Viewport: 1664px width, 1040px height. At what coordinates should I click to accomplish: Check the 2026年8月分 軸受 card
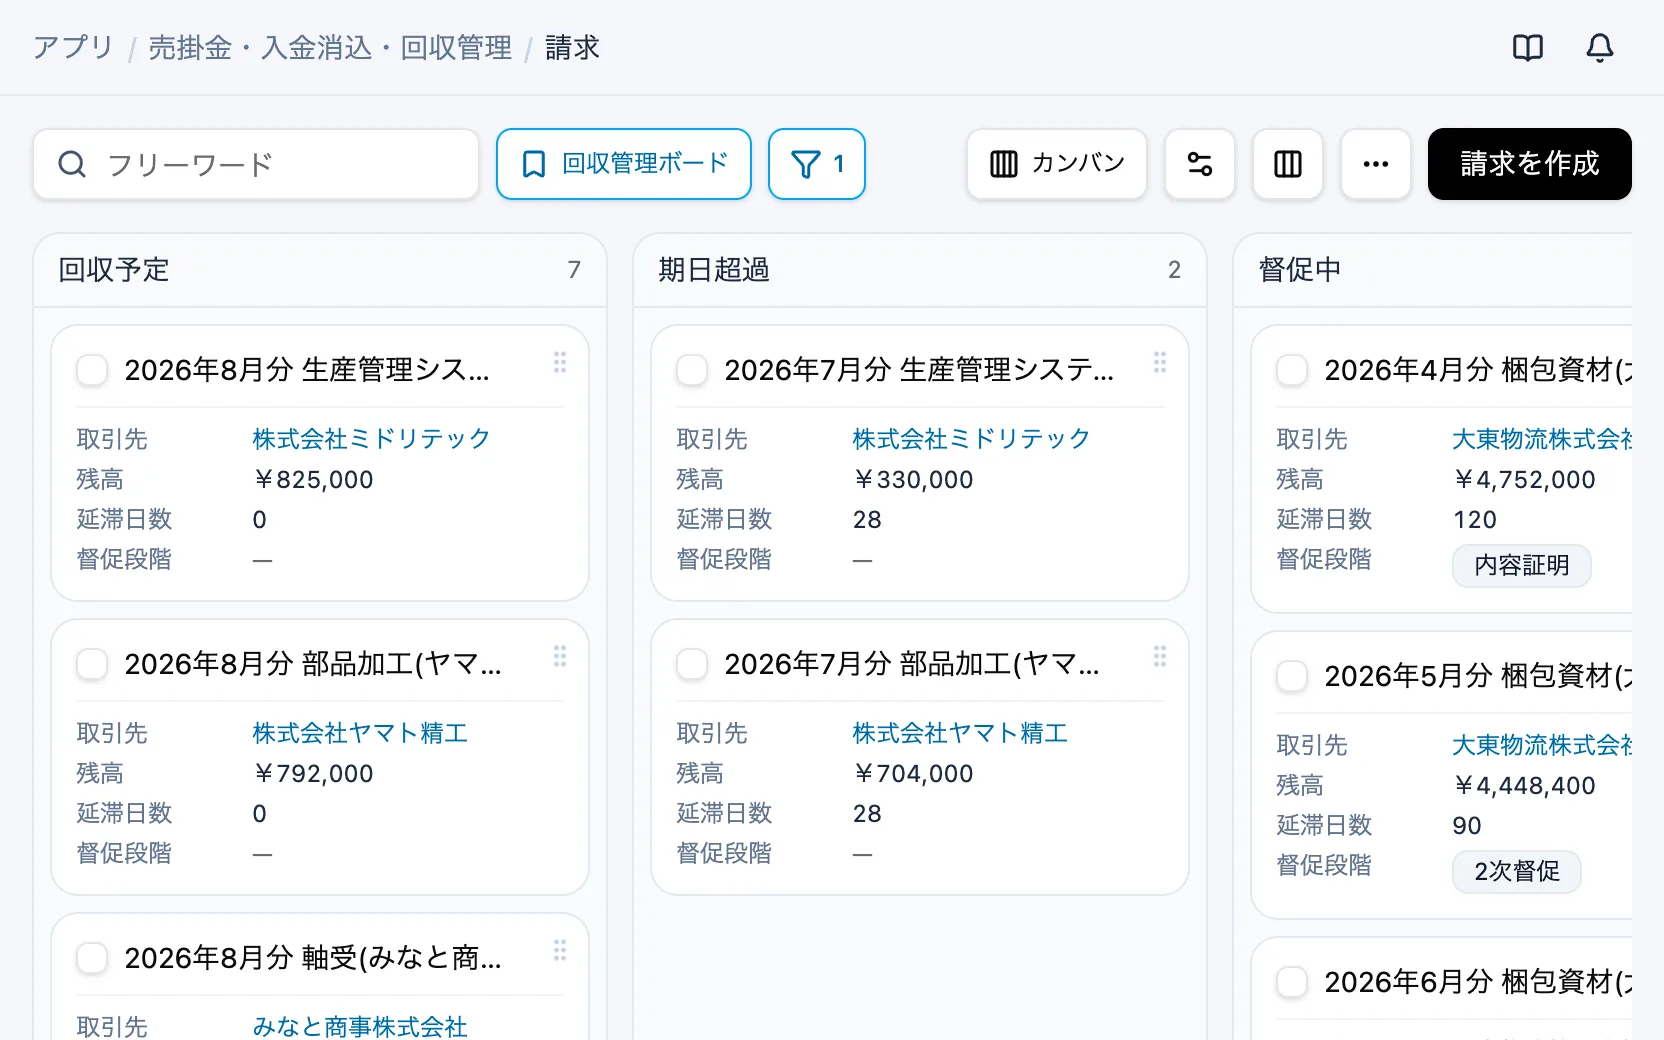coord(92,958)
